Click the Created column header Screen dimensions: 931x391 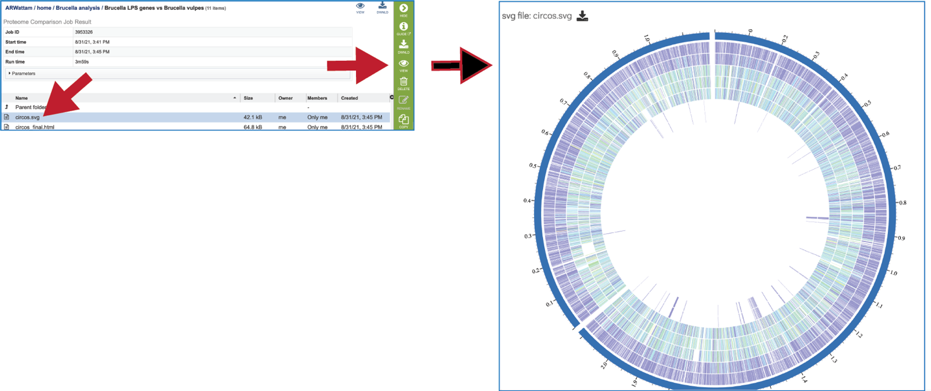point(349,97)
